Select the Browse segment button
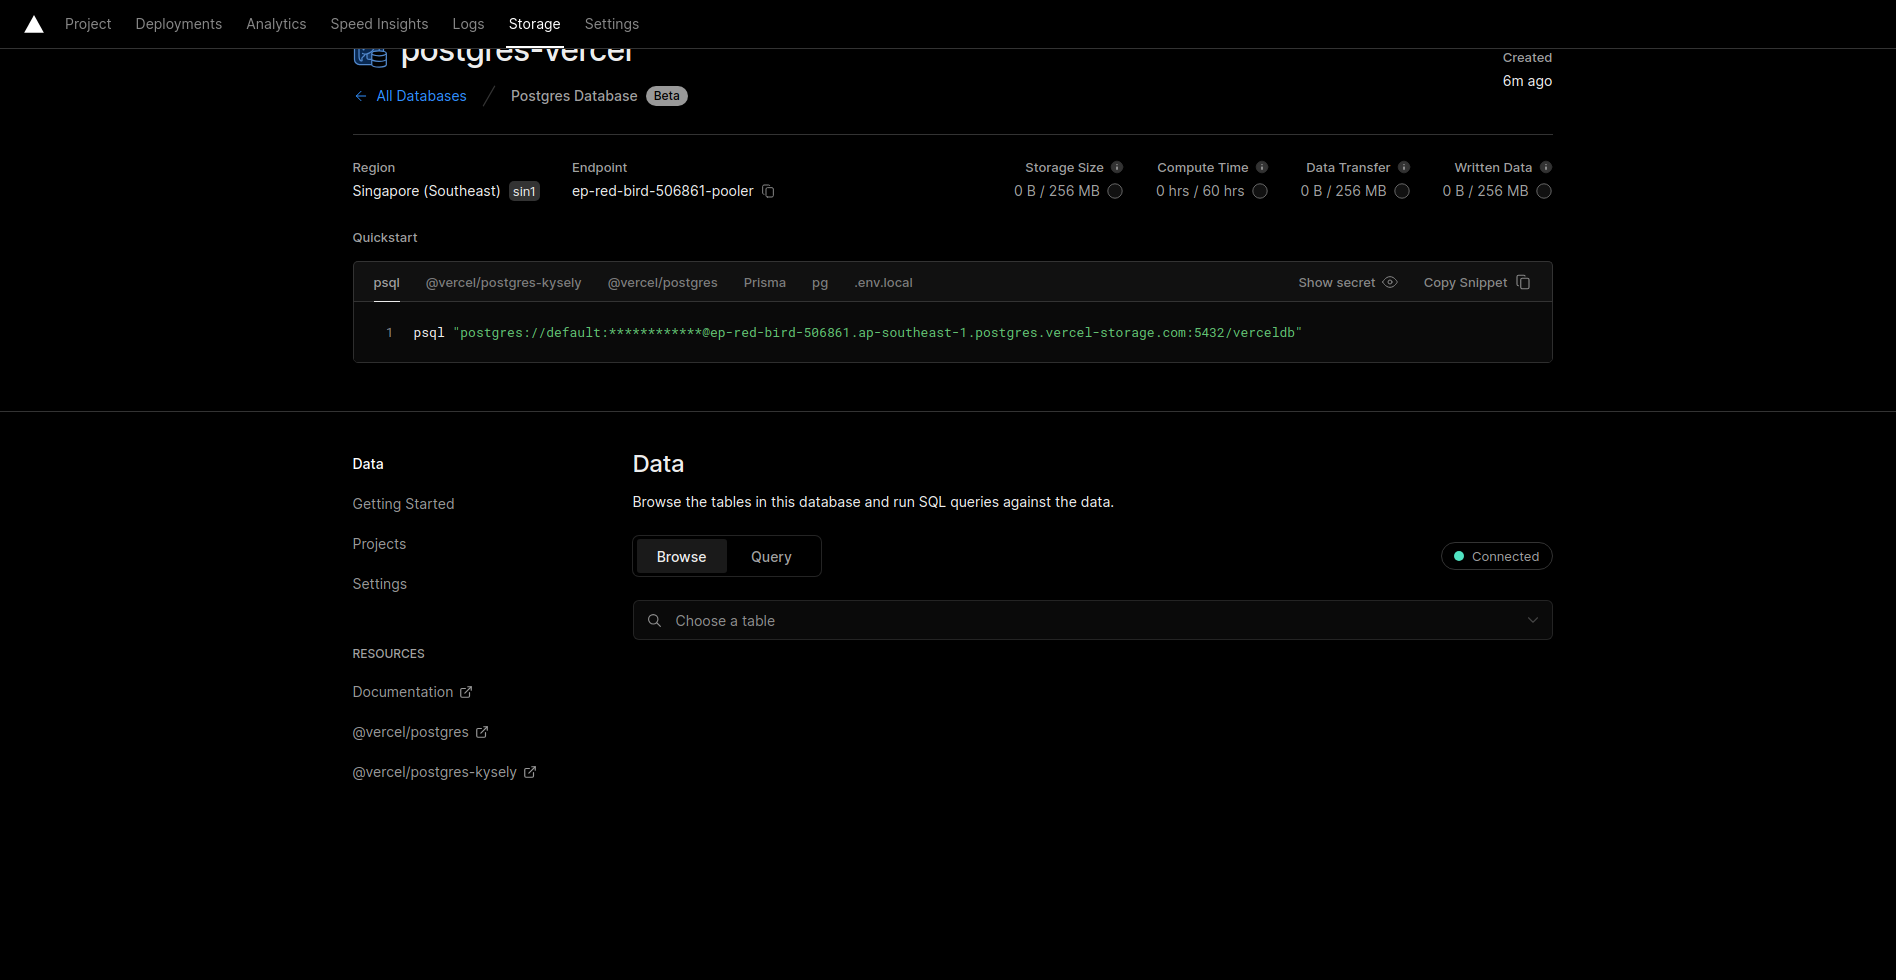The width and height of the screenshot is (1896, 980). pos(682,557)
